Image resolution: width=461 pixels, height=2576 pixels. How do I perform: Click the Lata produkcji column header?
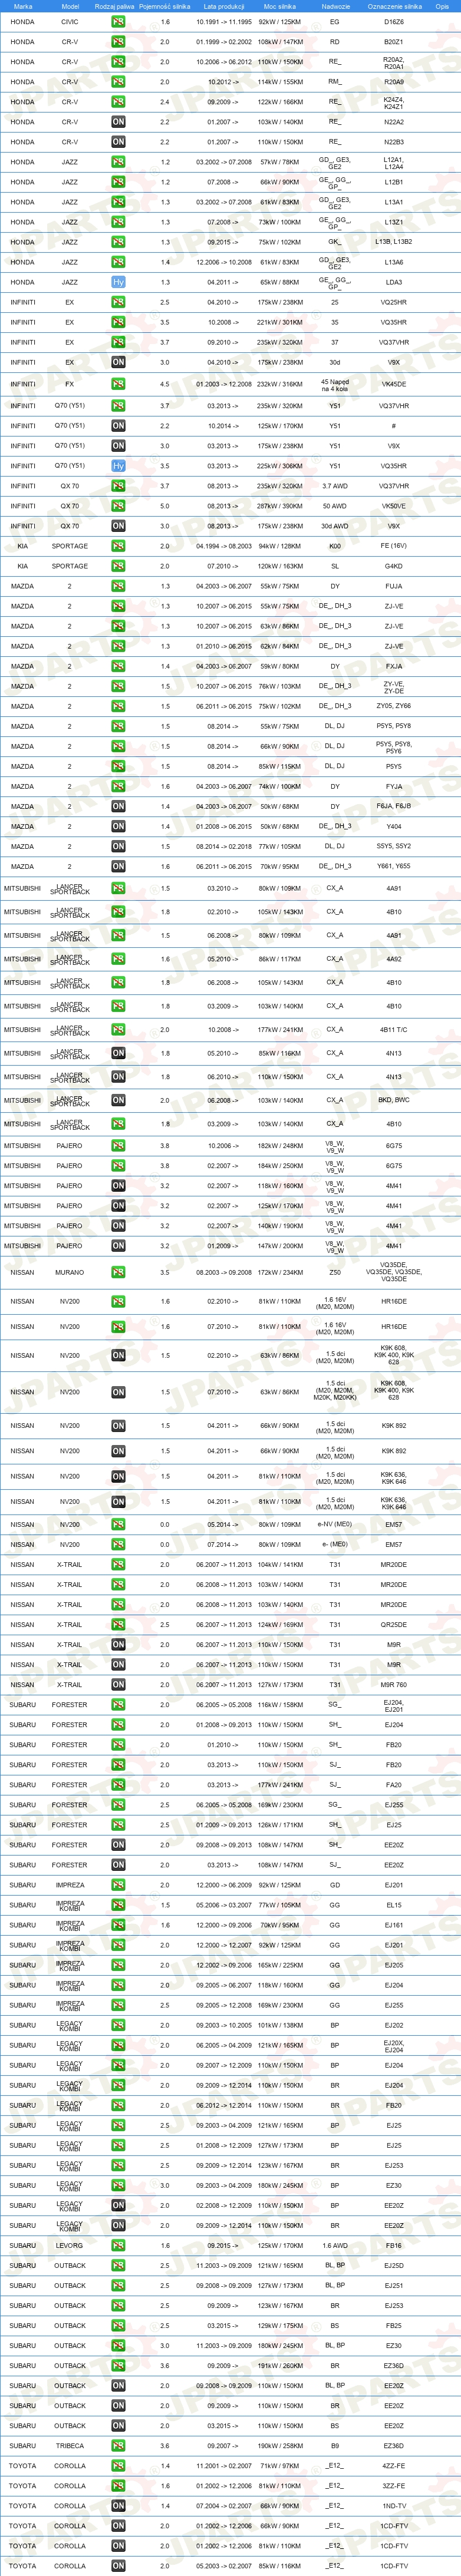pos(224,6)
